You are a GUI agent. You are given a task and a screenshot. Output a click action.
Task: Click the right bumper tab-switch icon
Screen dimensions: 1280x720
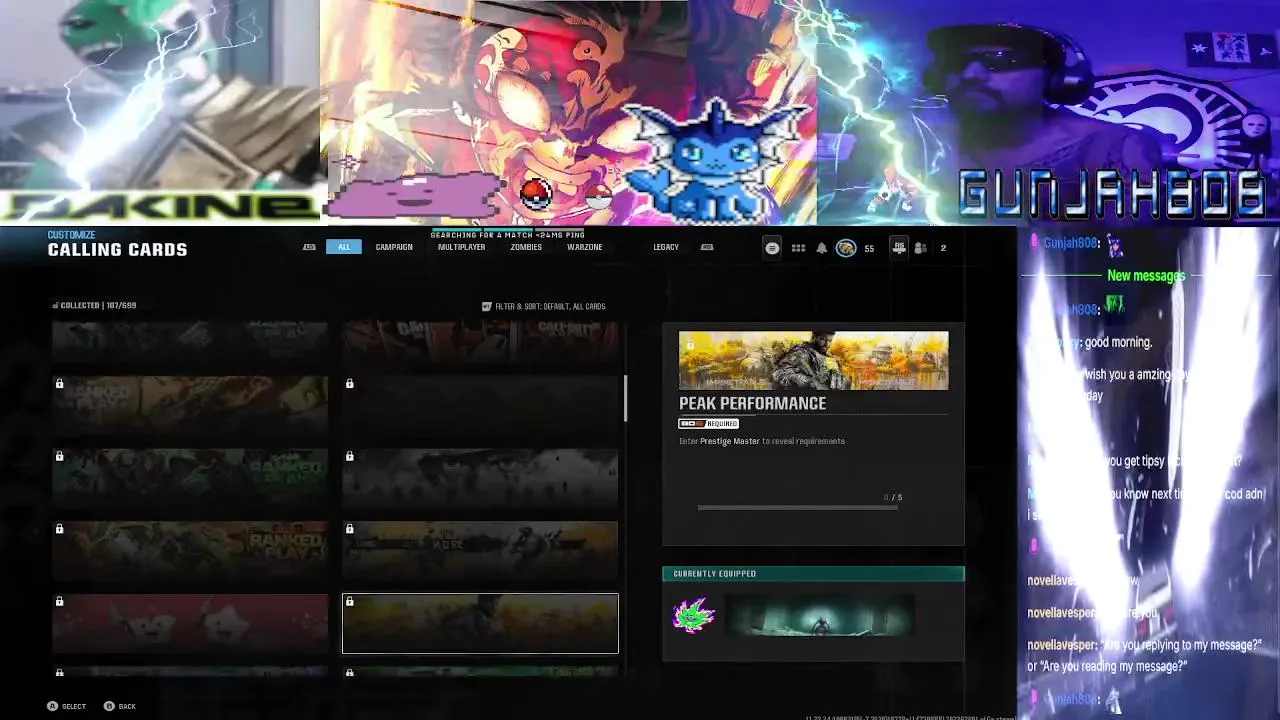(707, 247)
